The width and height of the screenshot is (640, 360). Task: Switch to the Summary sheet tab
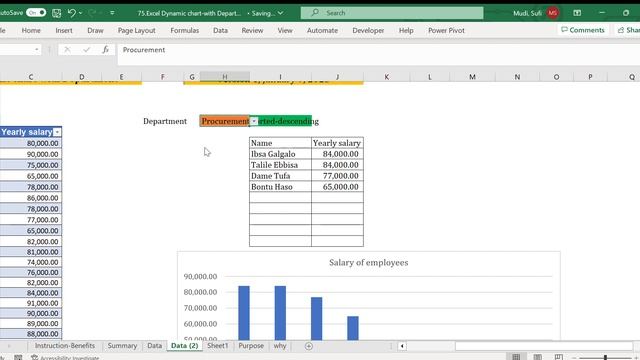(122, 346)
